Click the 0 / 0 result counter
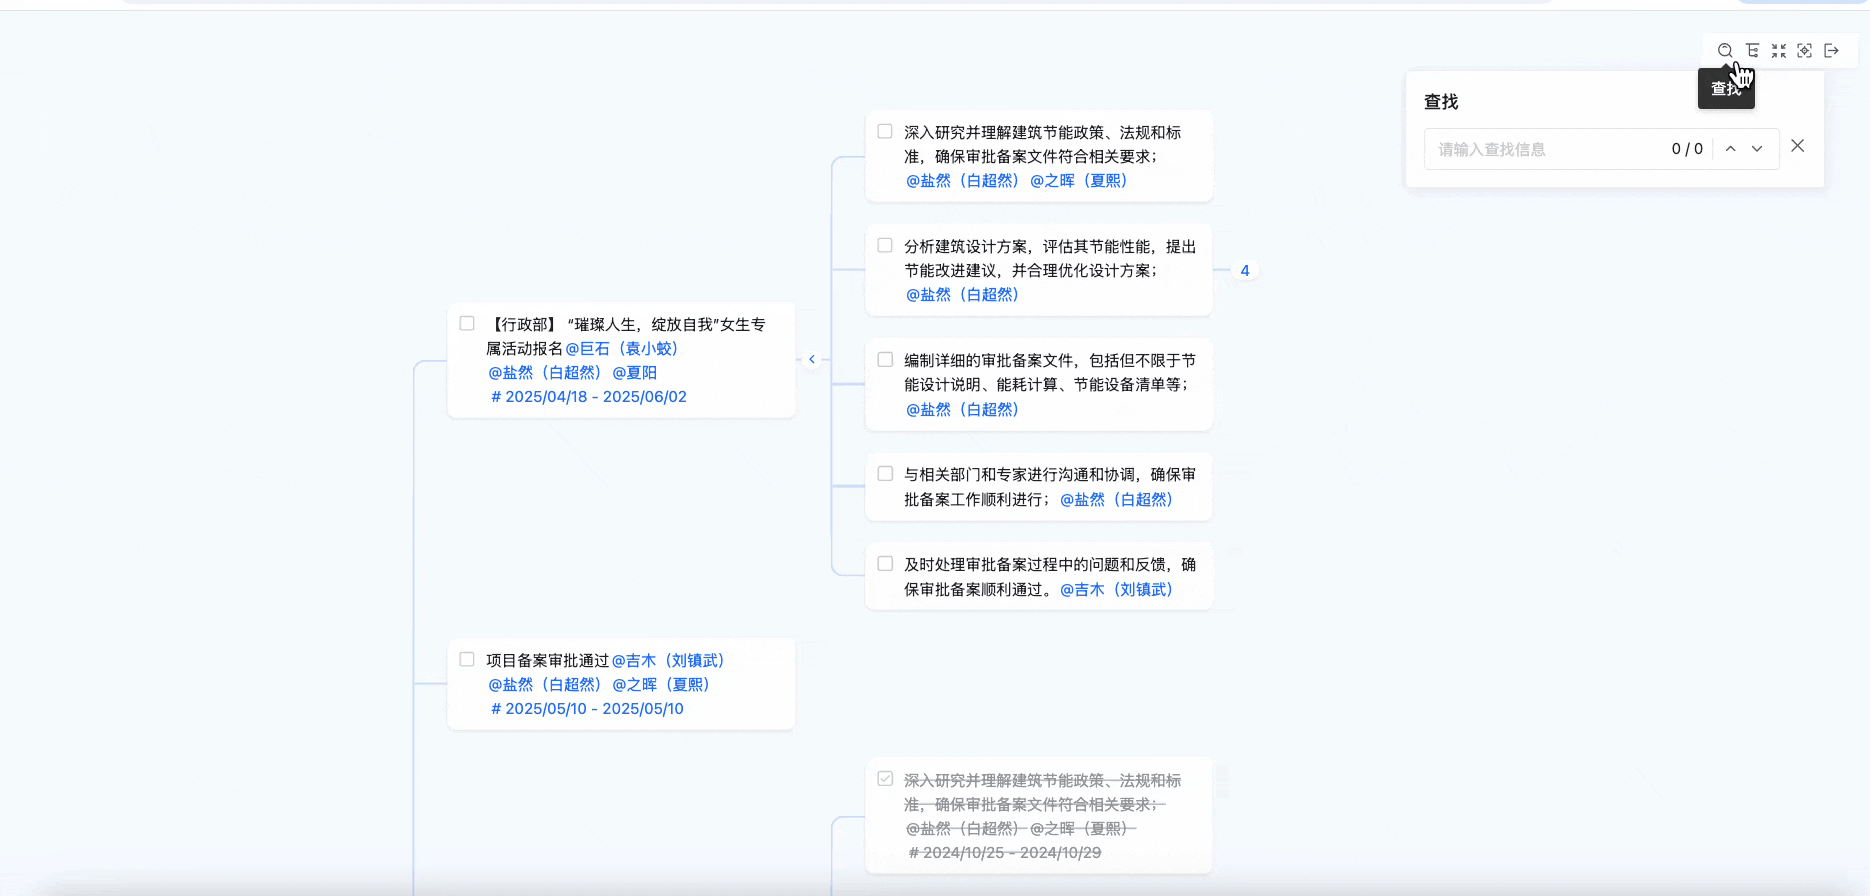The image size is (1870, 896). 1687,149
